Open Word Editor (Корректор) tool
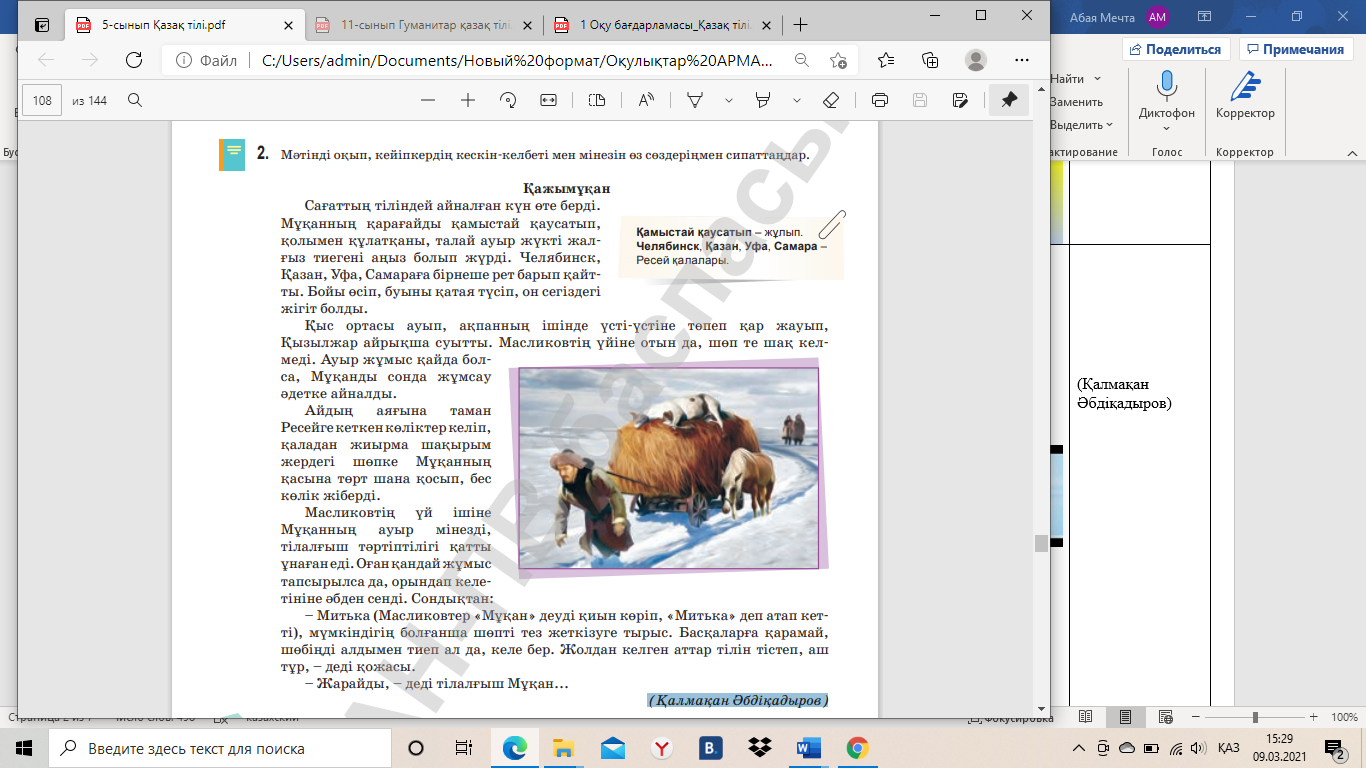The height and width of the screenshot is (768, 1366). click(1245, 96)
